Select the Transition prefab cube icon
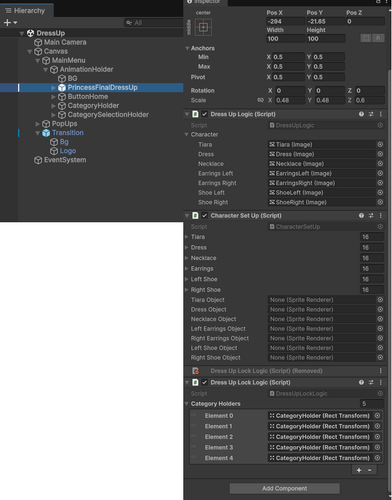Viewport: 392px width, 500px height. pyautogui.click(x=46, y=133)
